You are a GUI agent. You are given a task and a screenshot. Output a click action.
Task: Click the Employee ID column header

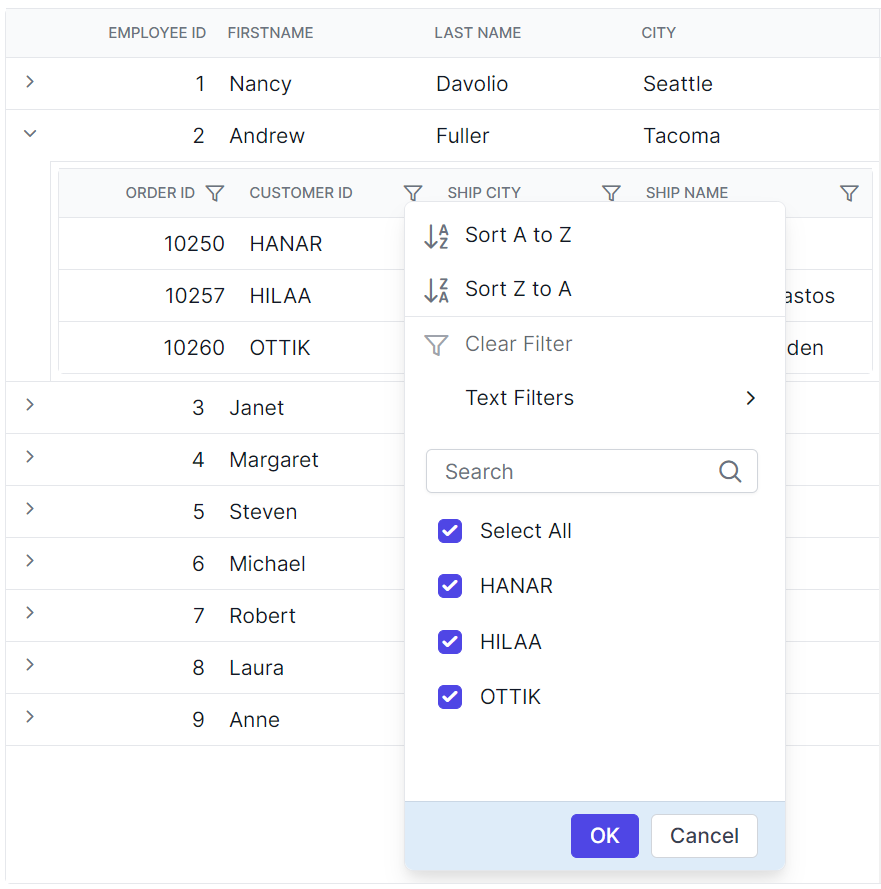pyautogui.click(x=157, y=33)
